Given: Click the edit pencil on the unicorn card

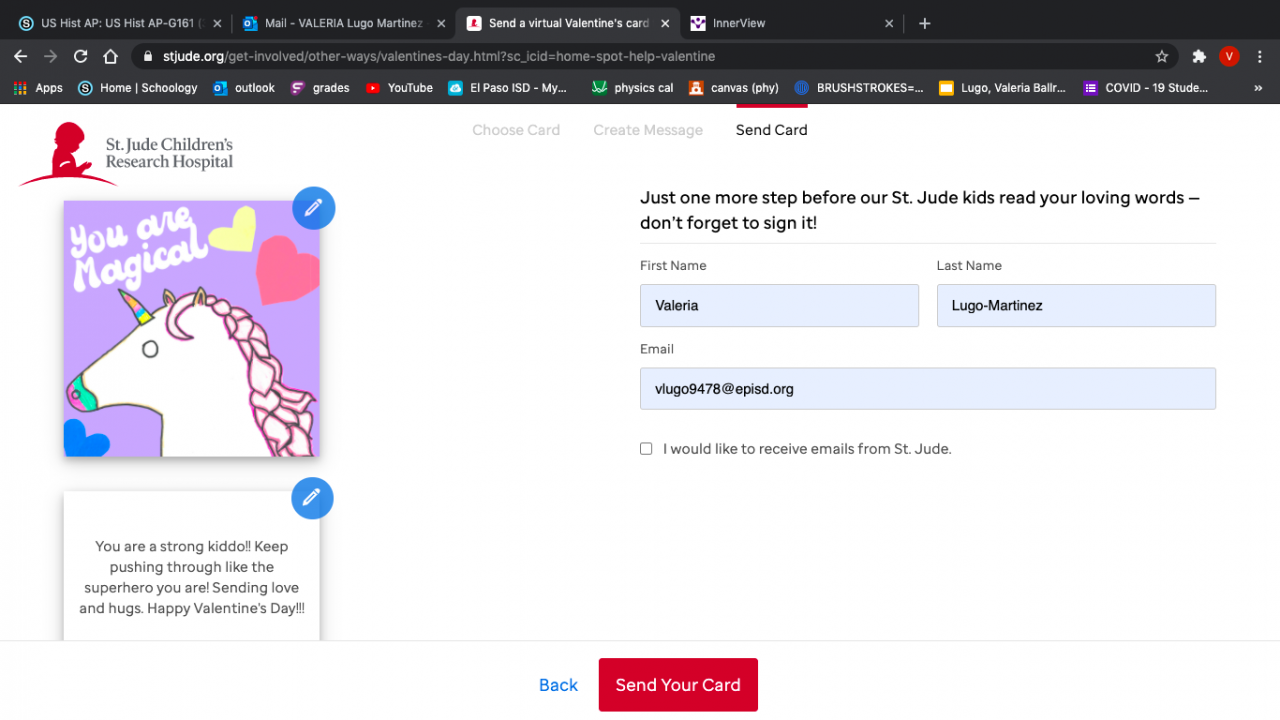Looking at the screenshot, I should coord(314,208).
